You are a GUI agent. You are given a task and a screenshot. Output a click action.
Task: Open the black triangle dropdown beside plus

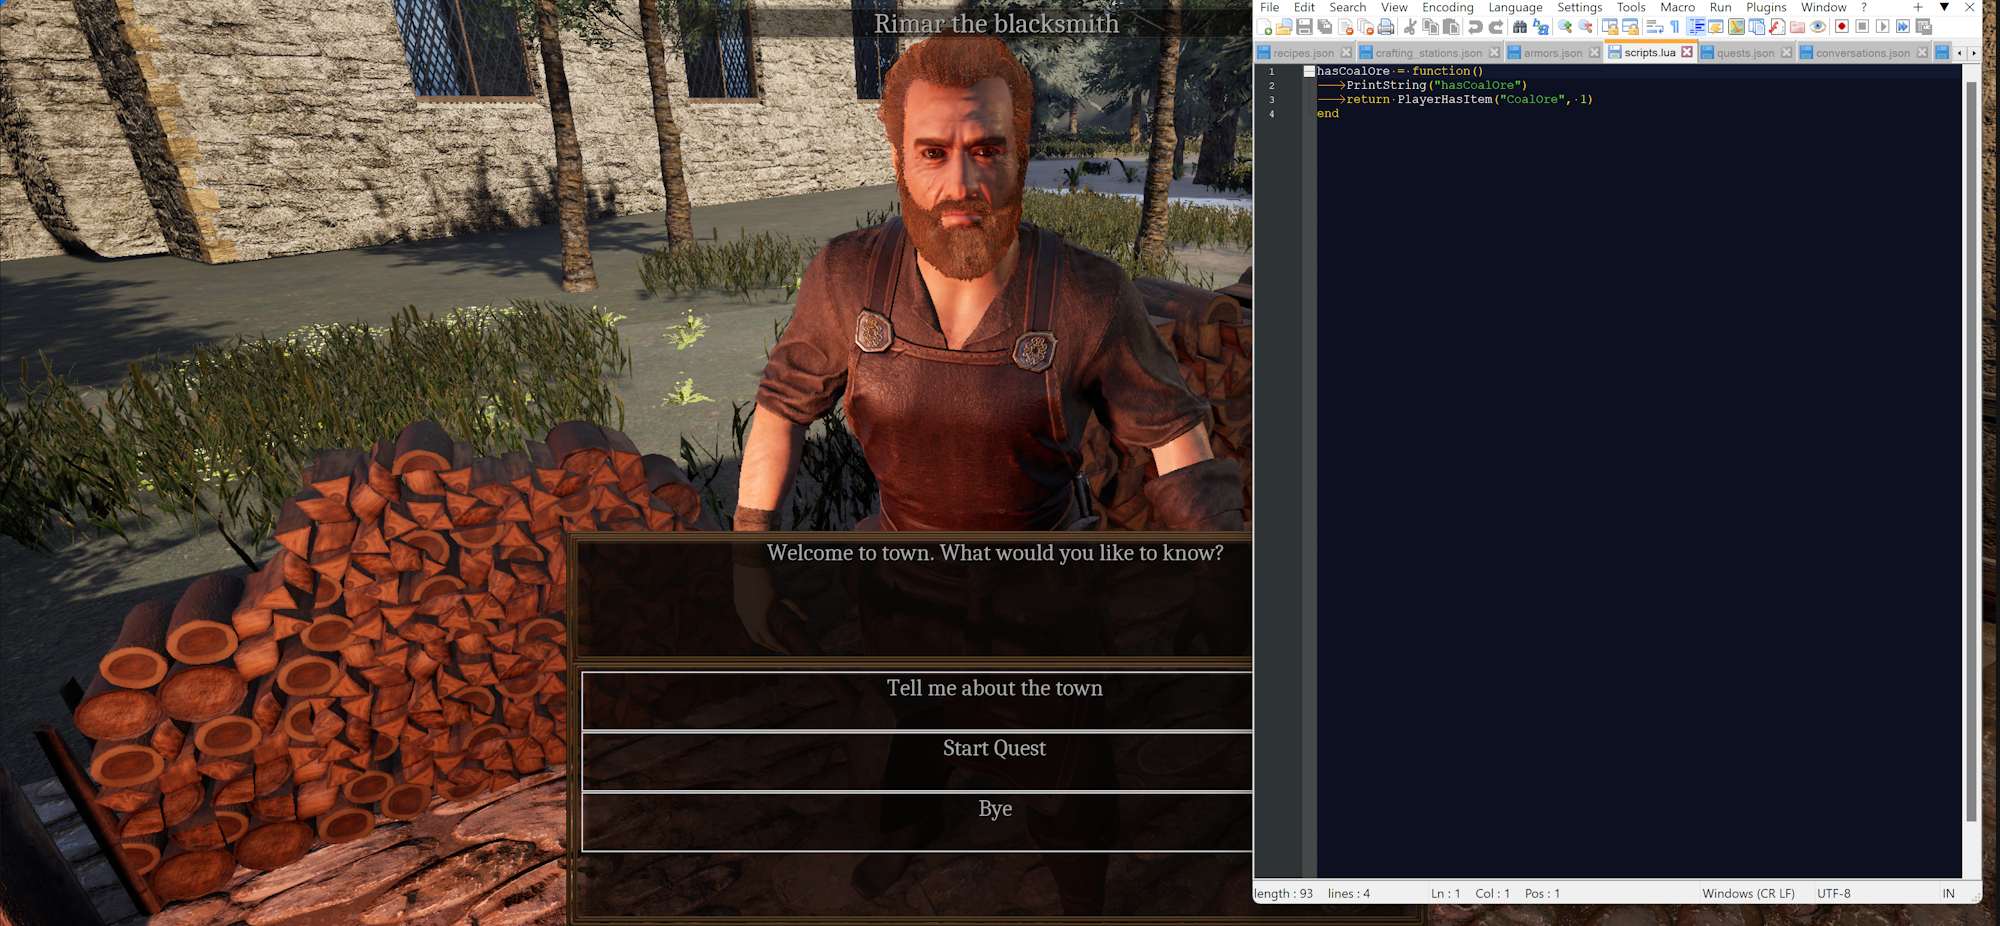(1944, 8)
